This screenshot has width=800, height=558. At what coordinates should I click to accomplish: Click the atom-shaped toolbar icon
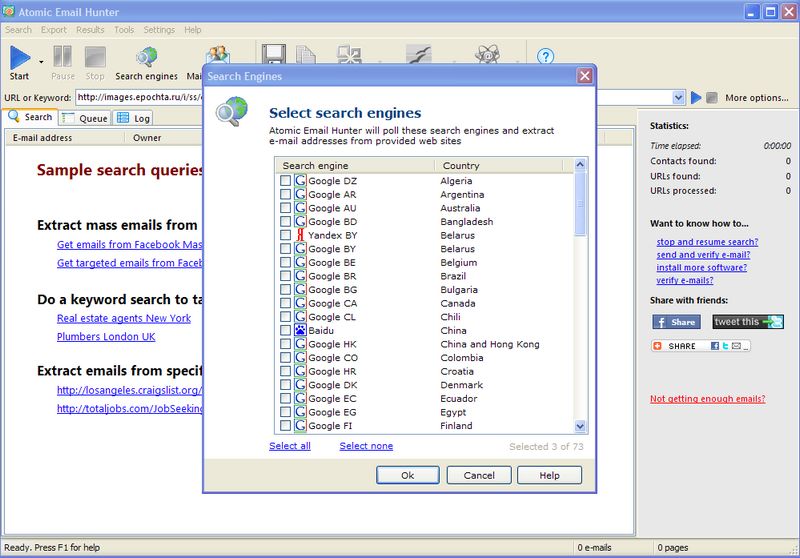[487, 54]
